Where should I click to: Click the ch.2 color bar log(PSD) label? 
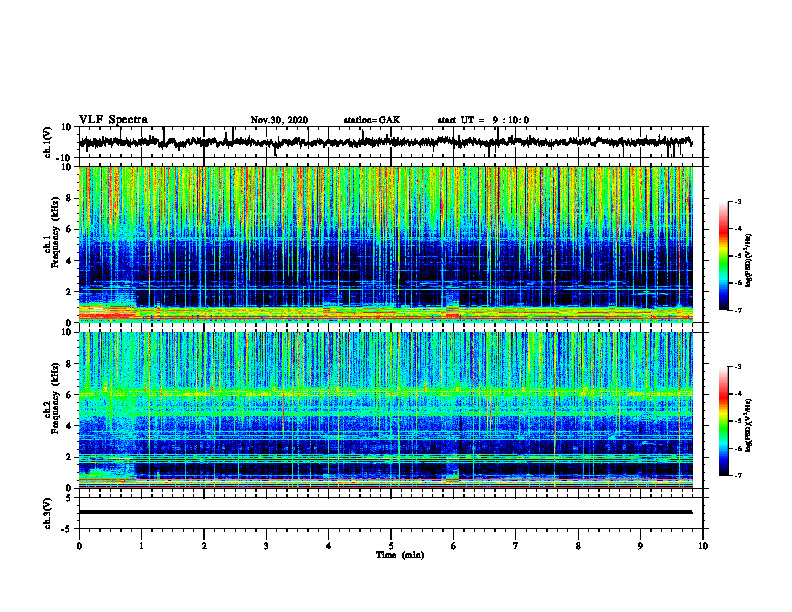[x=749, y=425]
